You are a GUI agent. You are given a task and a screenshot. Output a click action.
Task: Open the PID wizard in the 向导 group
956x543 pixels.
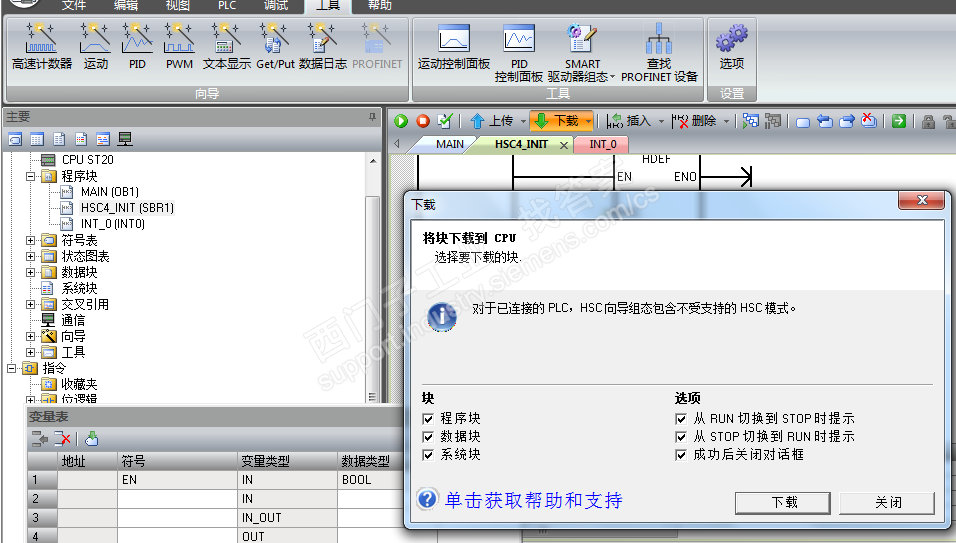pos(137,46)
